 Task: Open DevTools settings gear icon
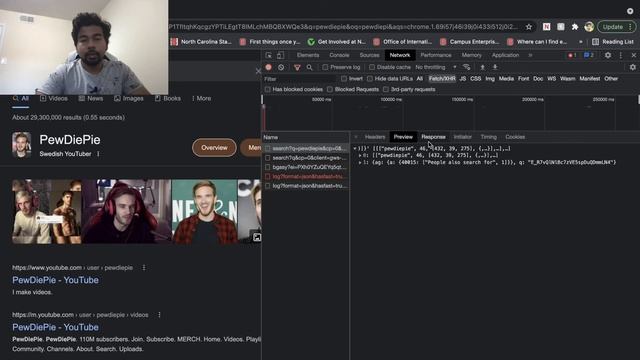coord(608,55)
